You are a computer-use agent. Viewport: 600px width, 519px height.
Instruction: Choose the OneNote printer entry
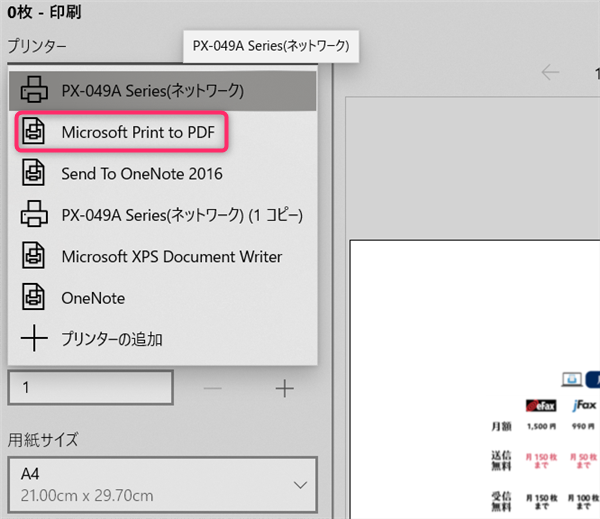[163, 298]
